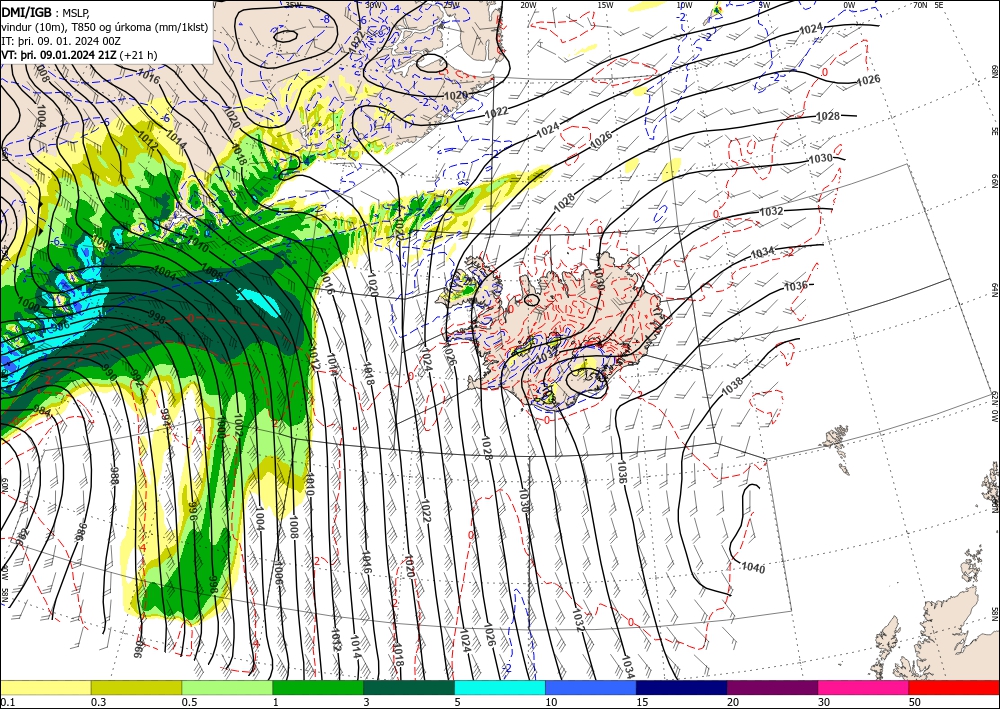
Task: Click the red 50+ legend swatch
Action: (x=954, y=687)
